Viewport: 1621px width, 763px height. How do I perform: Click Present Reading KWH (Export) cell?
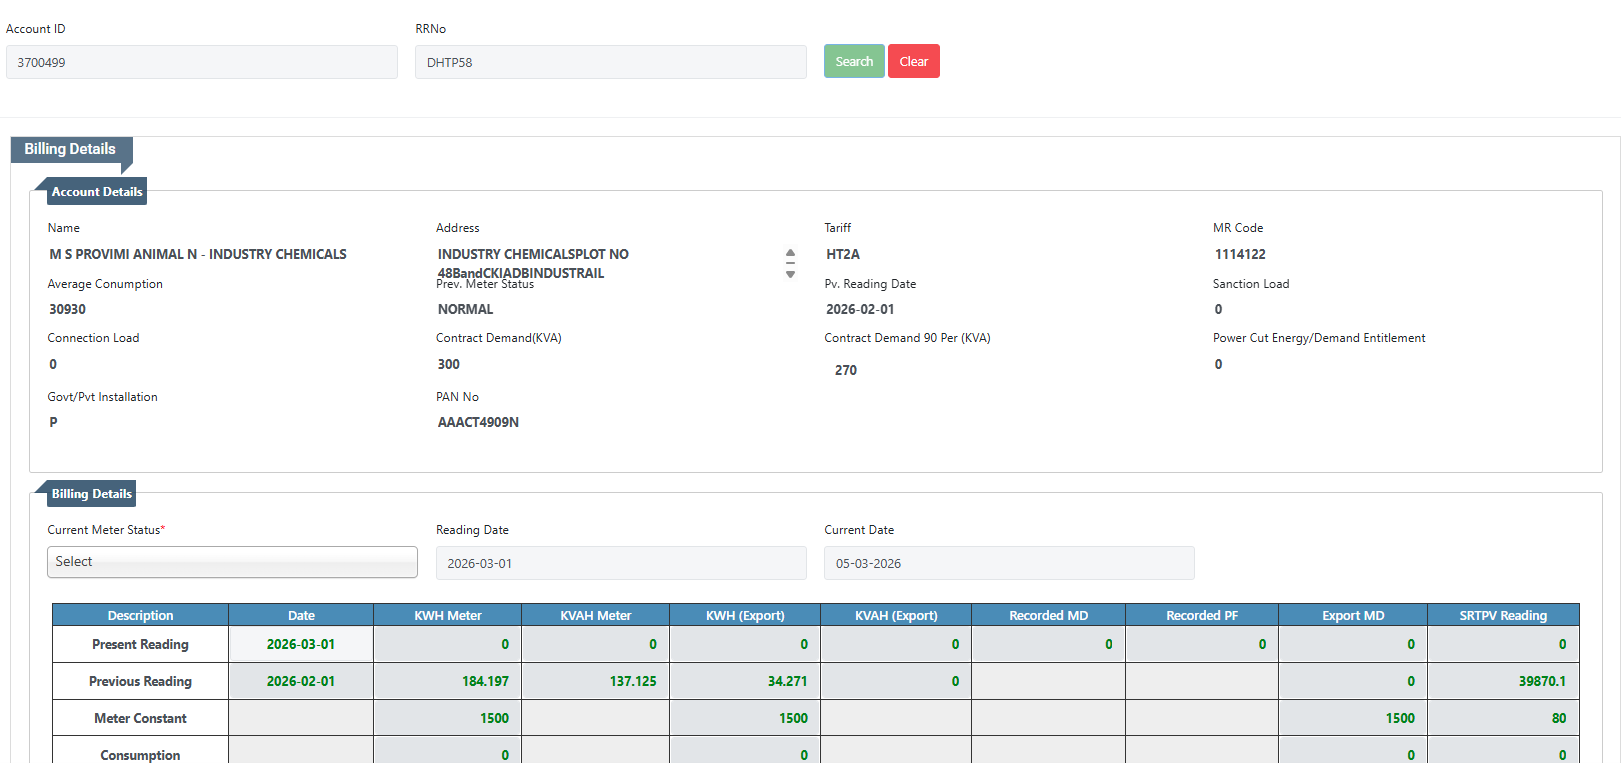744,645
